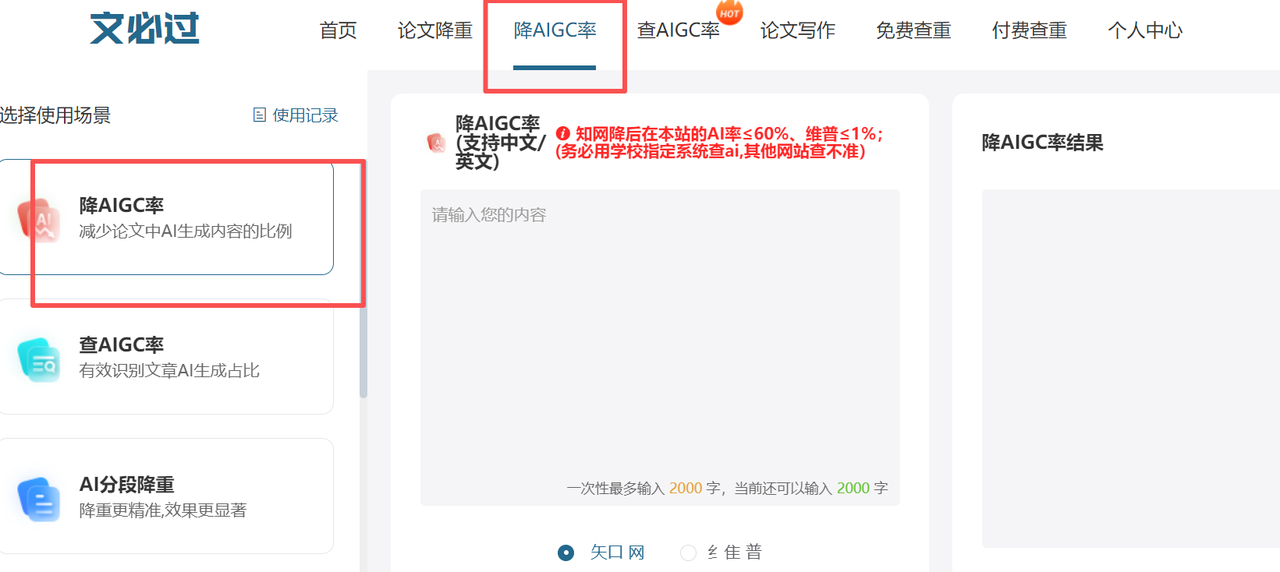The height and width of the screenshot is (572, 1280).
Task: Go to 论文降重 in the nav
Action: pos(435,31)
